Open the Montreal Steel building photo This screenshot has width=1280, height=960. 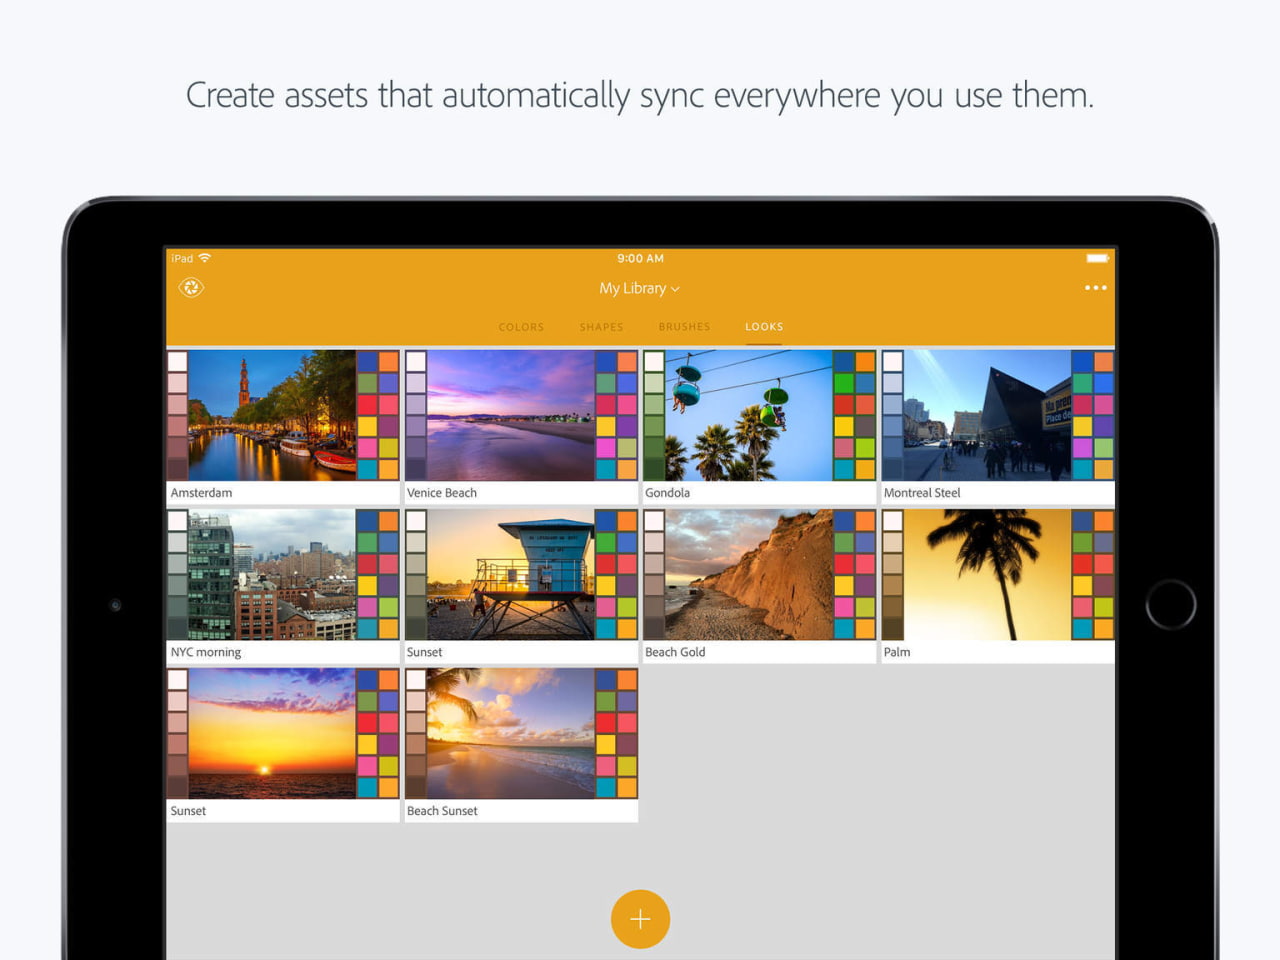(x=987, y=415)
